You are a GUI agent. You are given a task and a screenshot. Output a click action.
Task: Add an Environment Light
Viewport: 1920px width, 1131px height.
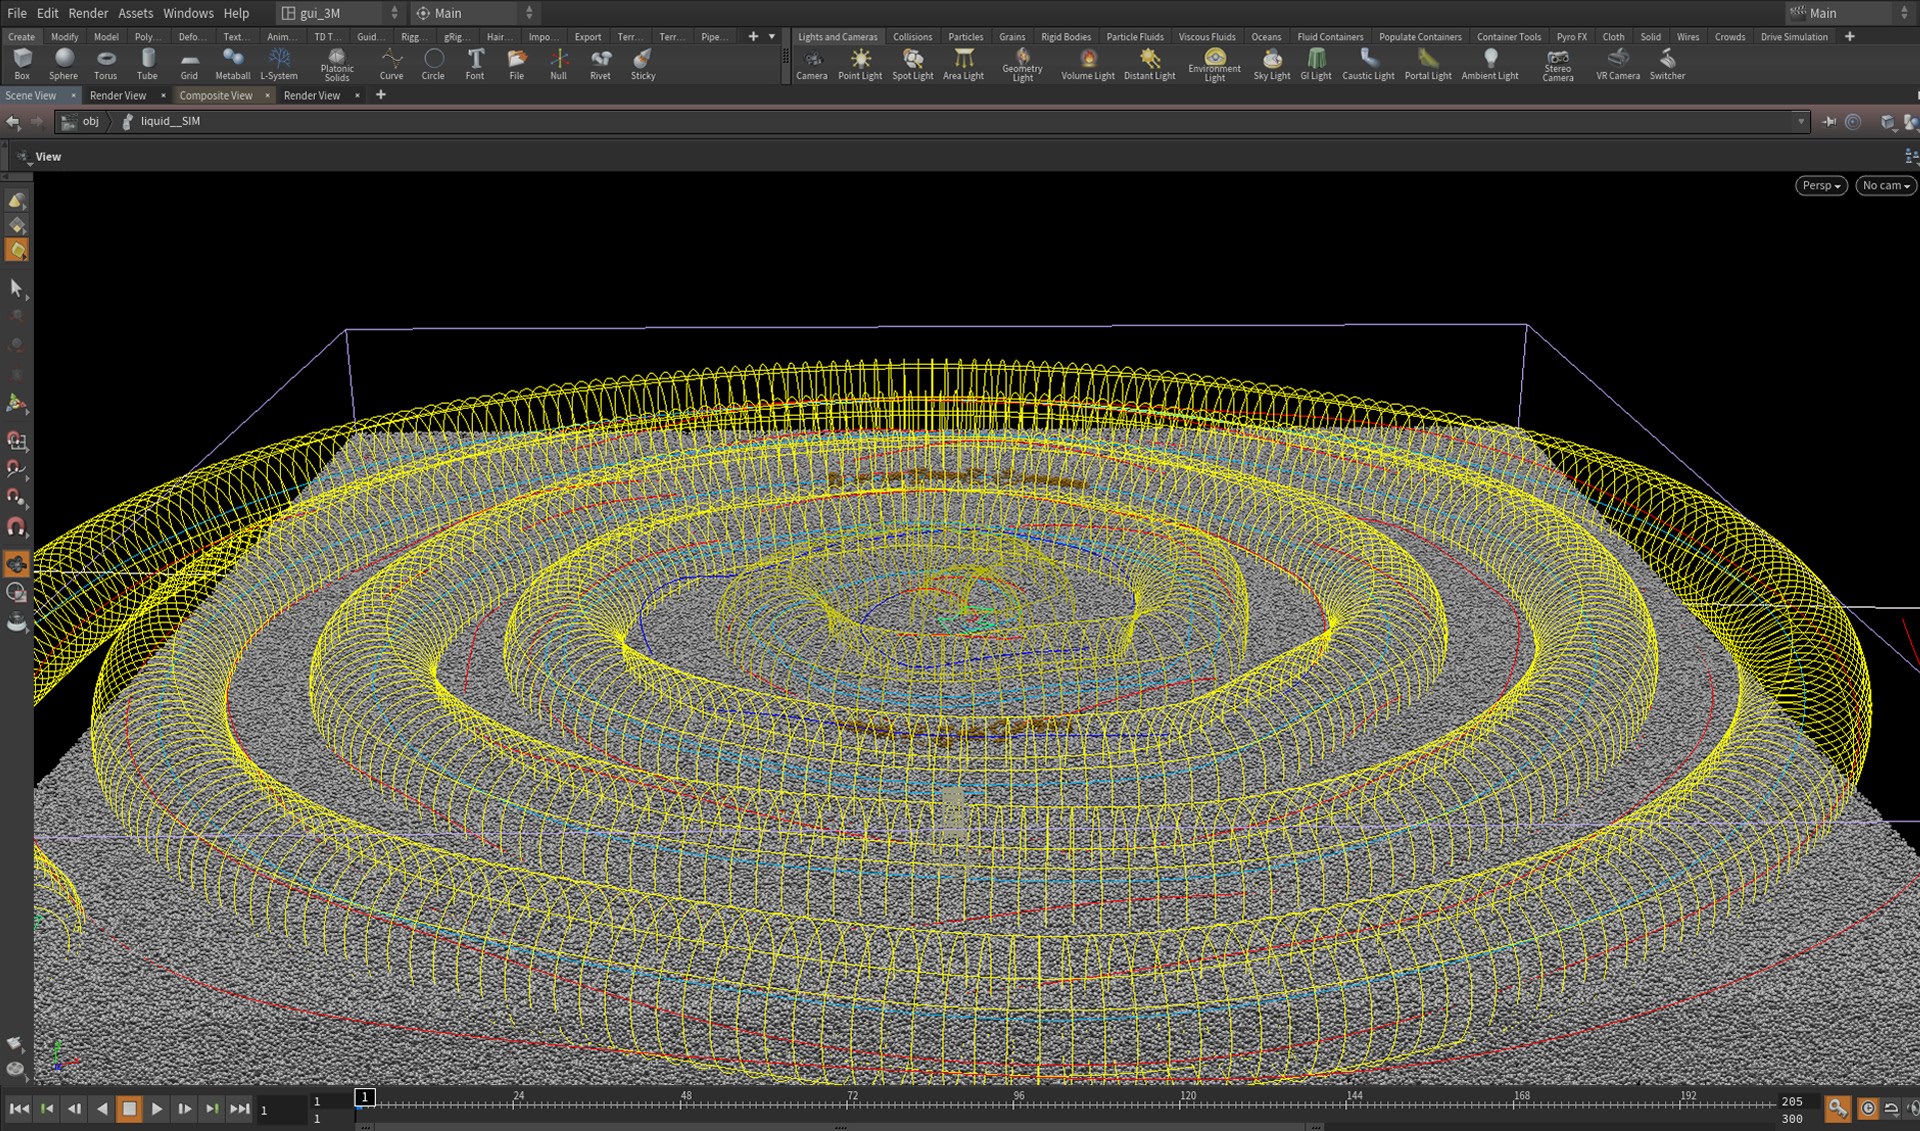pos(1214,65)
